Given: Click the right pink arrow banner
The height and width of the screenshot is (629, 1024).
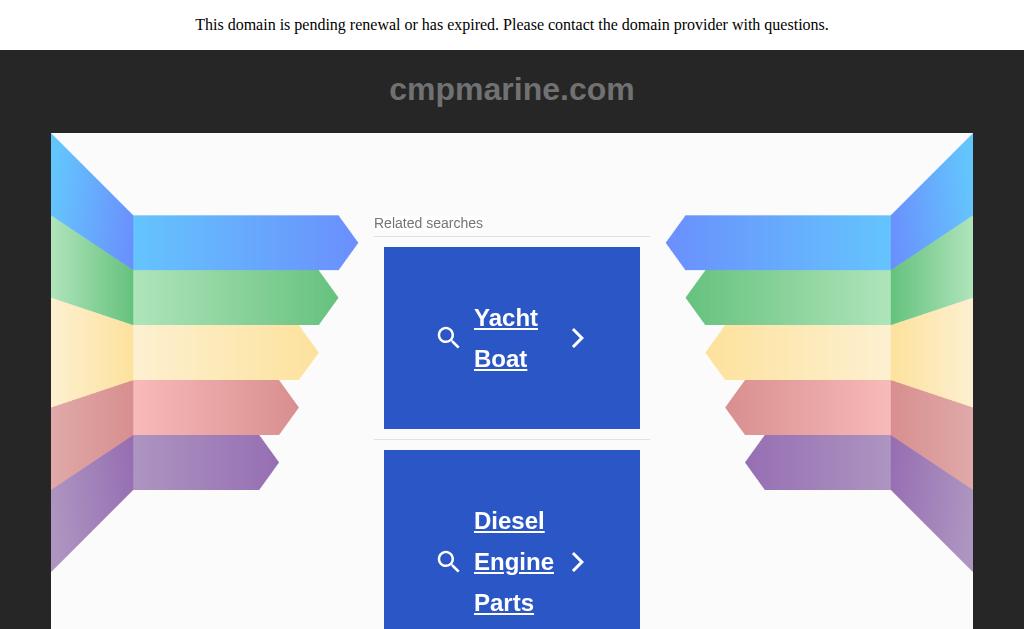Looking at the screenshot, I should [x=808, y=408].
